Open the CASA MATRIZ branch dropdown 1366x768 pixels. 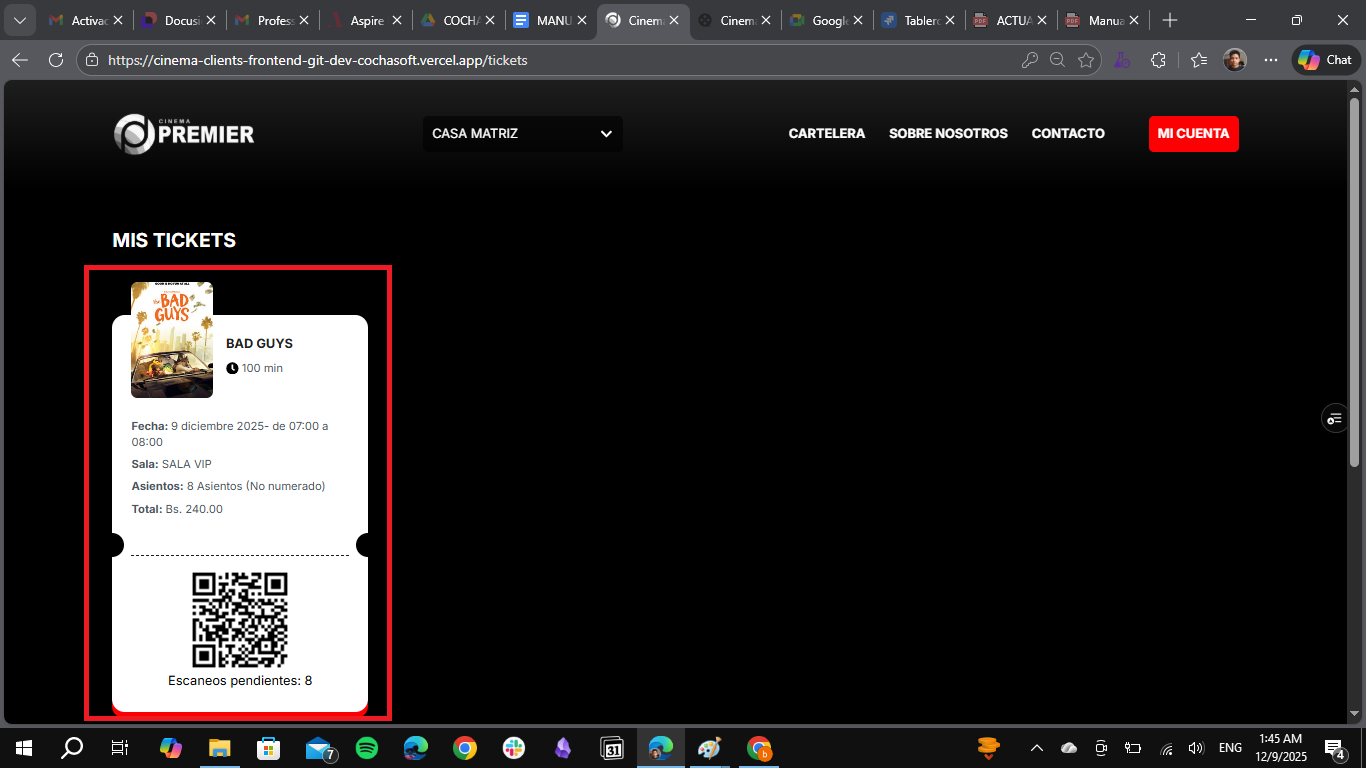[522, 133]
